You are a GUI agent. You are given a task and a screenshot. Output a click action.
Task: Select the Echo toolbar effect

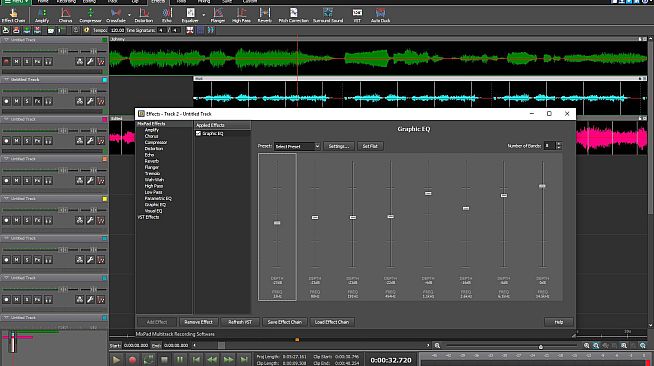pyautogui.click(x=167, y=15)
